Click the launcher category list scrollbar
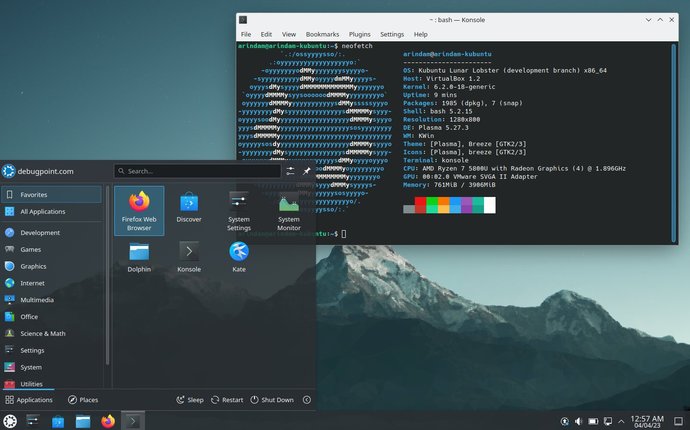Viewport: 690px width, 430px height. pyautogui.click(x=107, y=276)
